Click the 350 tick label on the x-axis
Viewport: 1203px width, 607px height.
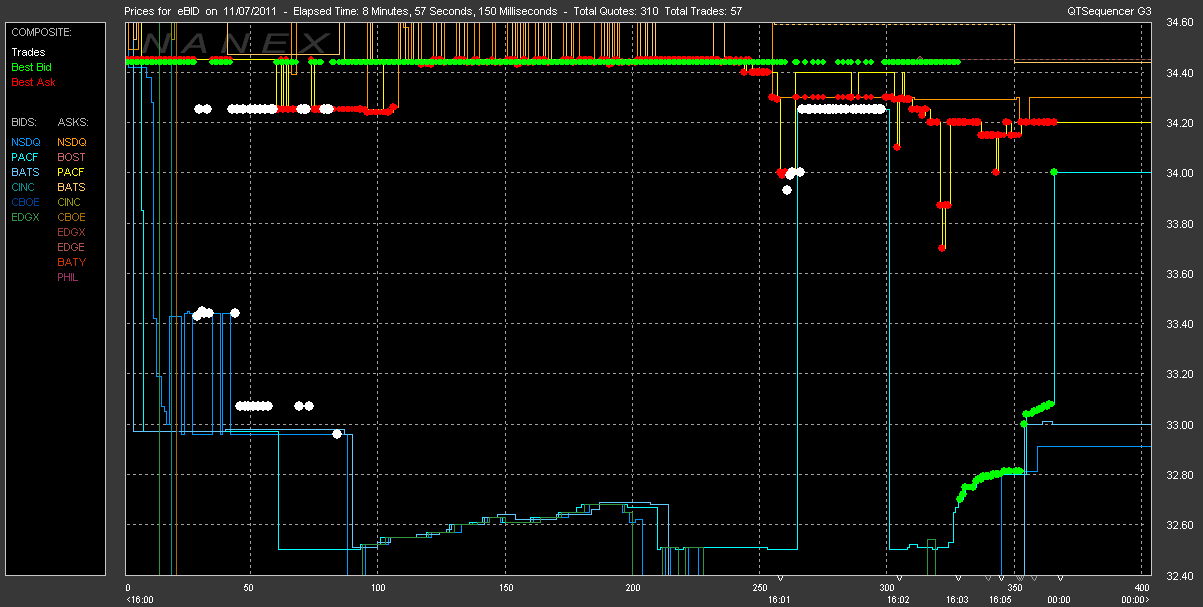coord(1015,588)
